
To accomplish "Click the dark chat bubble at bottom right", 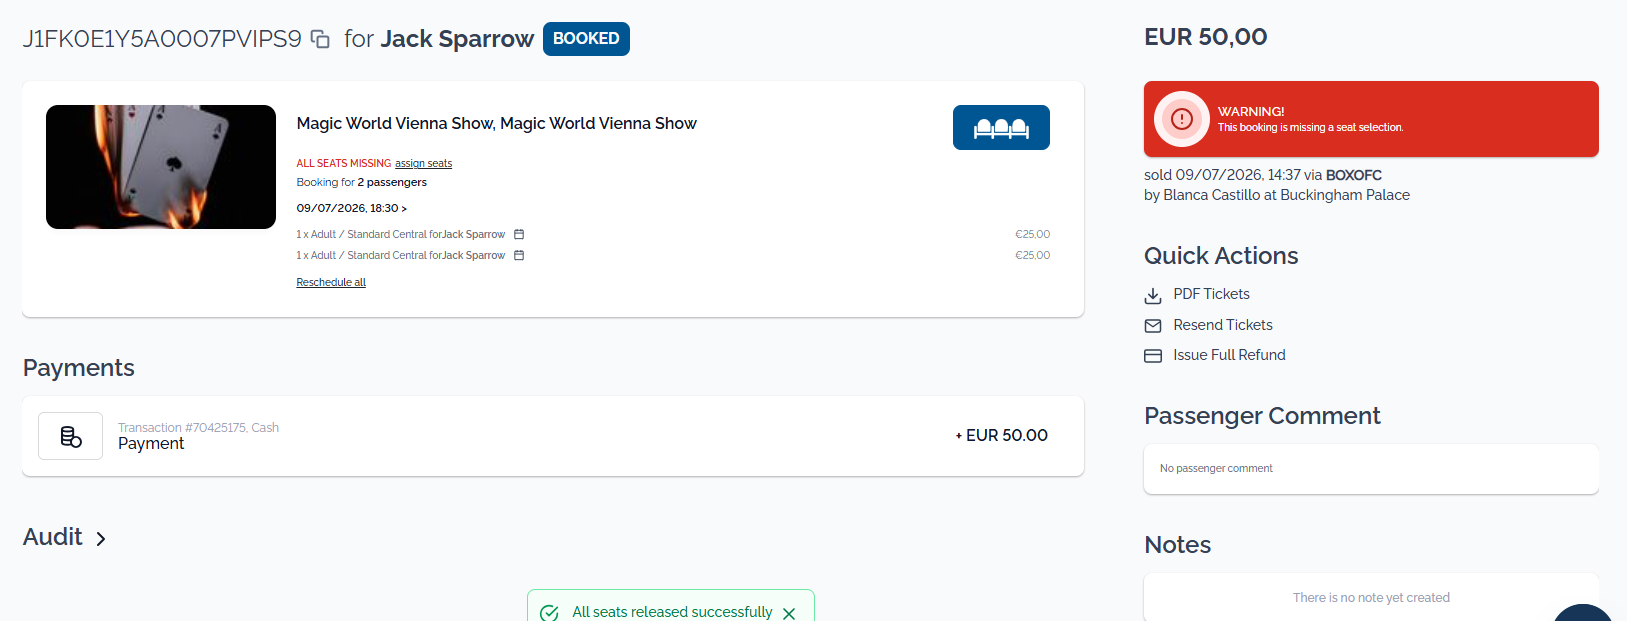I will [1584, 612].
